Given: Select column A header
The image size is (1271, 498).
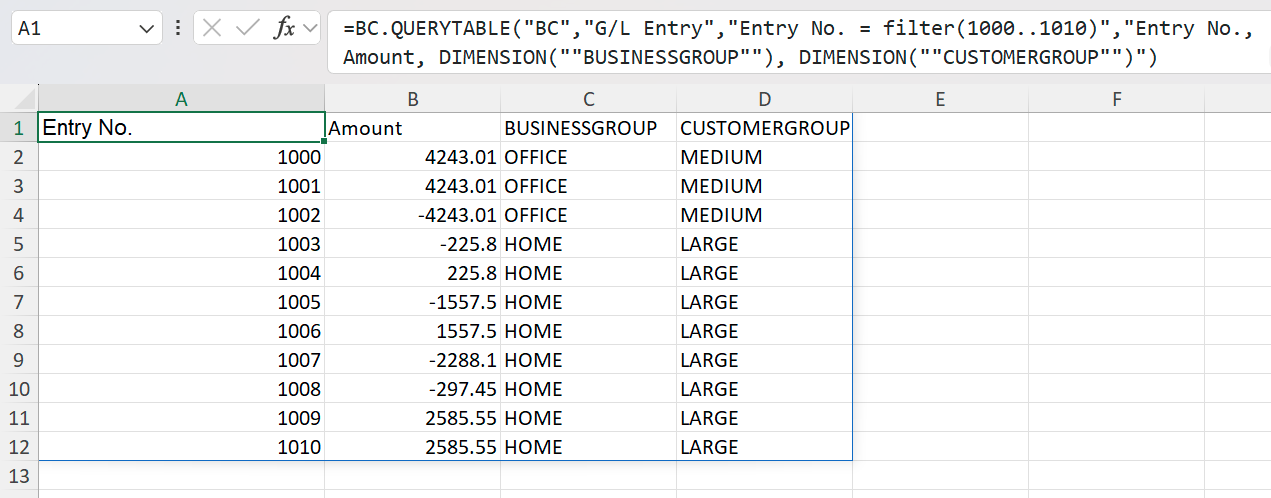Looking at the screenshot, I should coord(181,99).
